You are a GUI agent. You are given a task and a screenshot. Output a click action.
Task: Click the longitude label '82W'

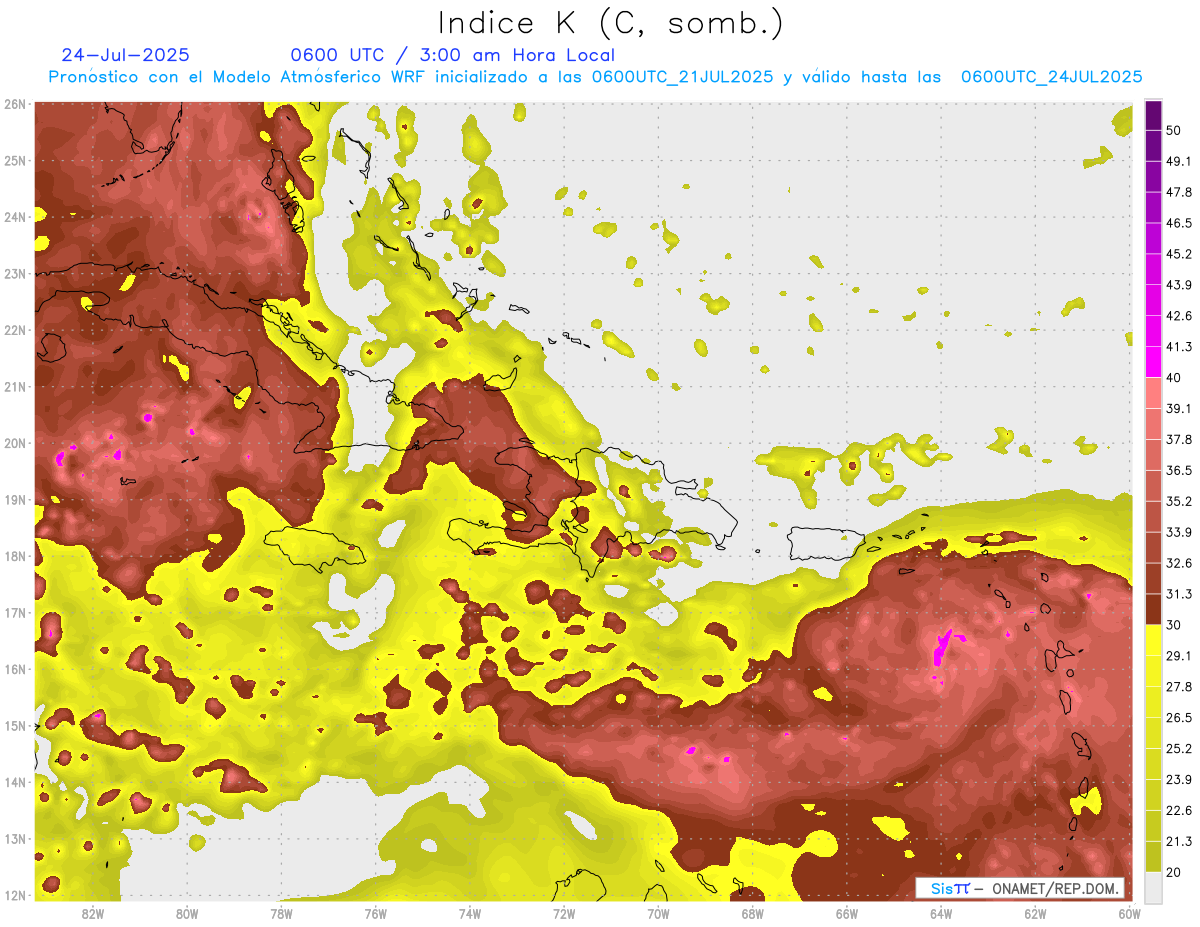93,914
